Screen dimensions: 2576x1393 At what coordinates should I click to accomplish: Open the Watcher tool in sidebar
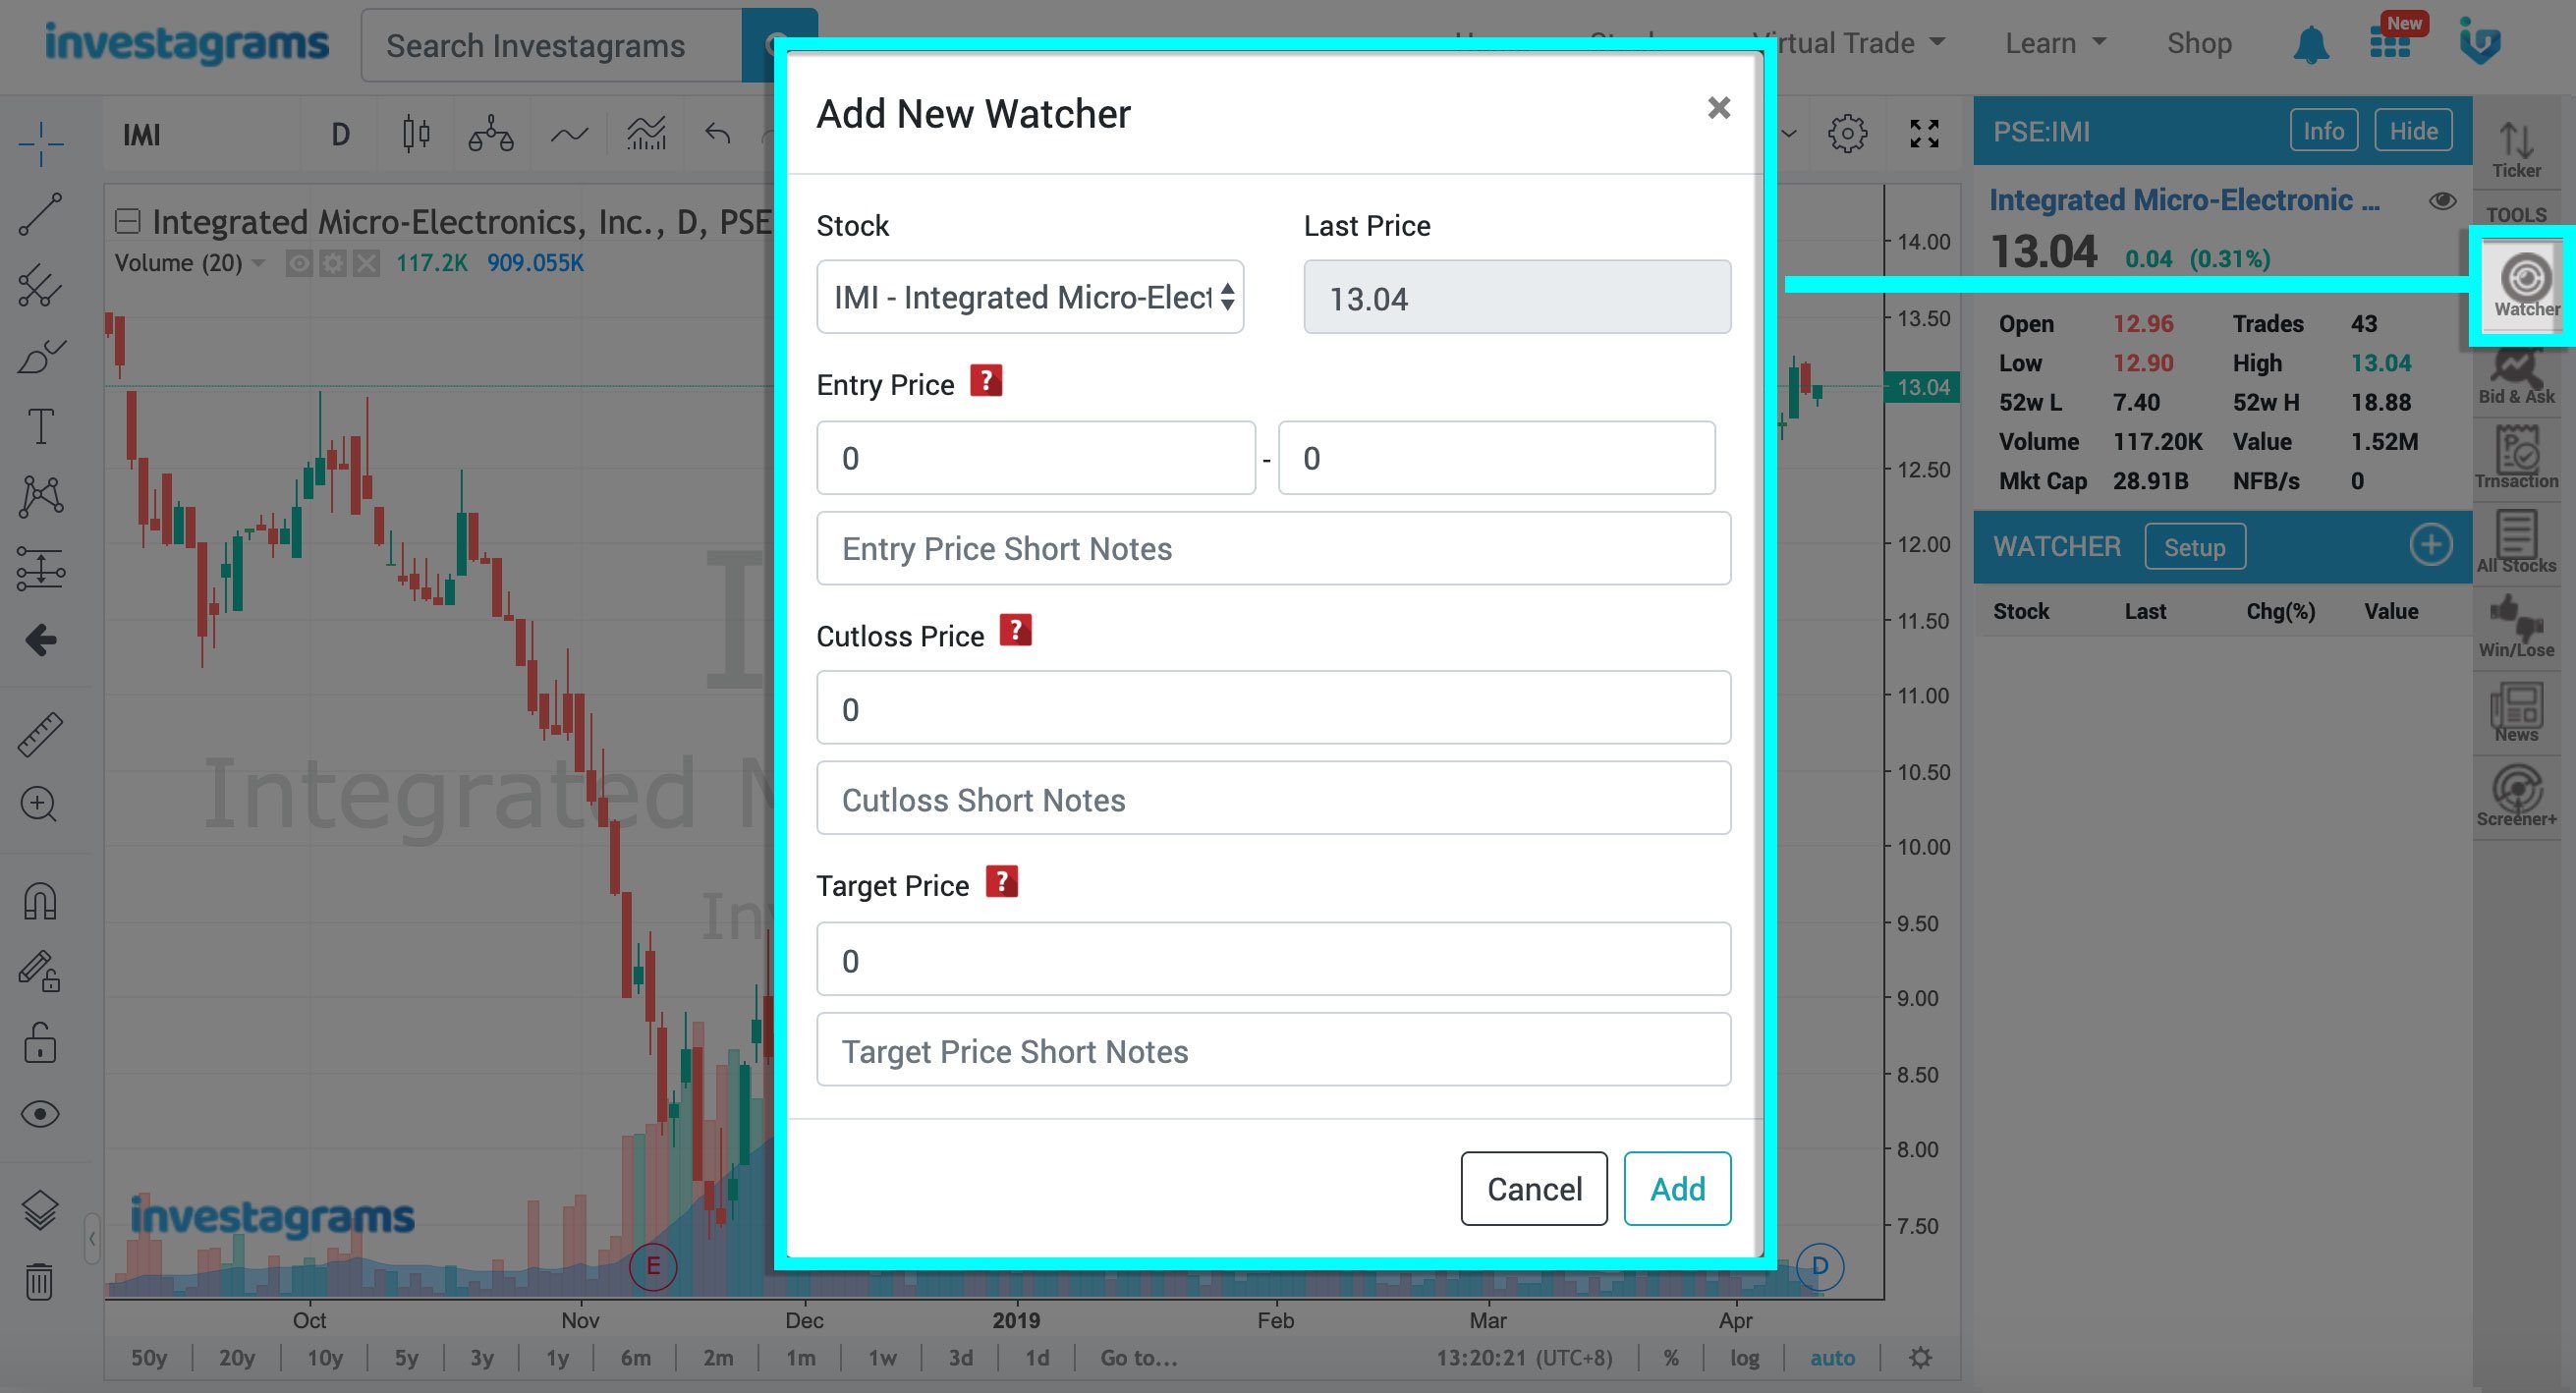click(x=2524, y=286)
